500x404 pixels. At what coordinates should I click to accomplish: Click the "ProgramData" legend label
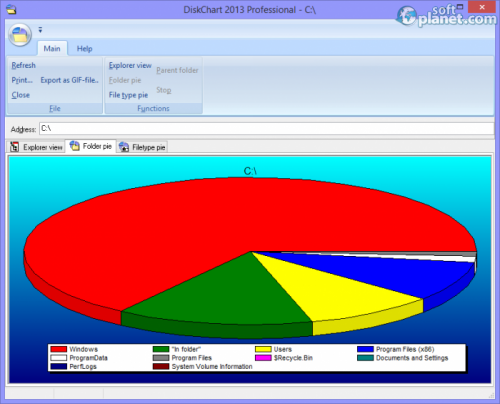(x=89, y=358)
